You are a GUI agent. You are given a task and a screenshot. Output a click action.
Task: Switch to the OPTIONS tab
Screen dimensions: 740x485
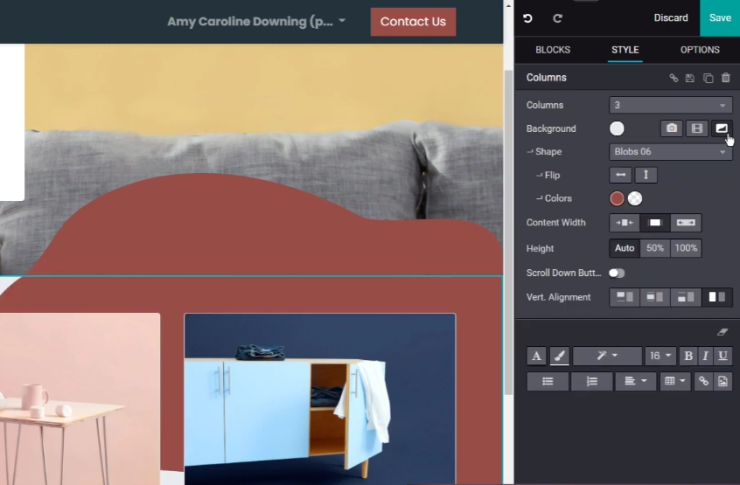(699, 50)
